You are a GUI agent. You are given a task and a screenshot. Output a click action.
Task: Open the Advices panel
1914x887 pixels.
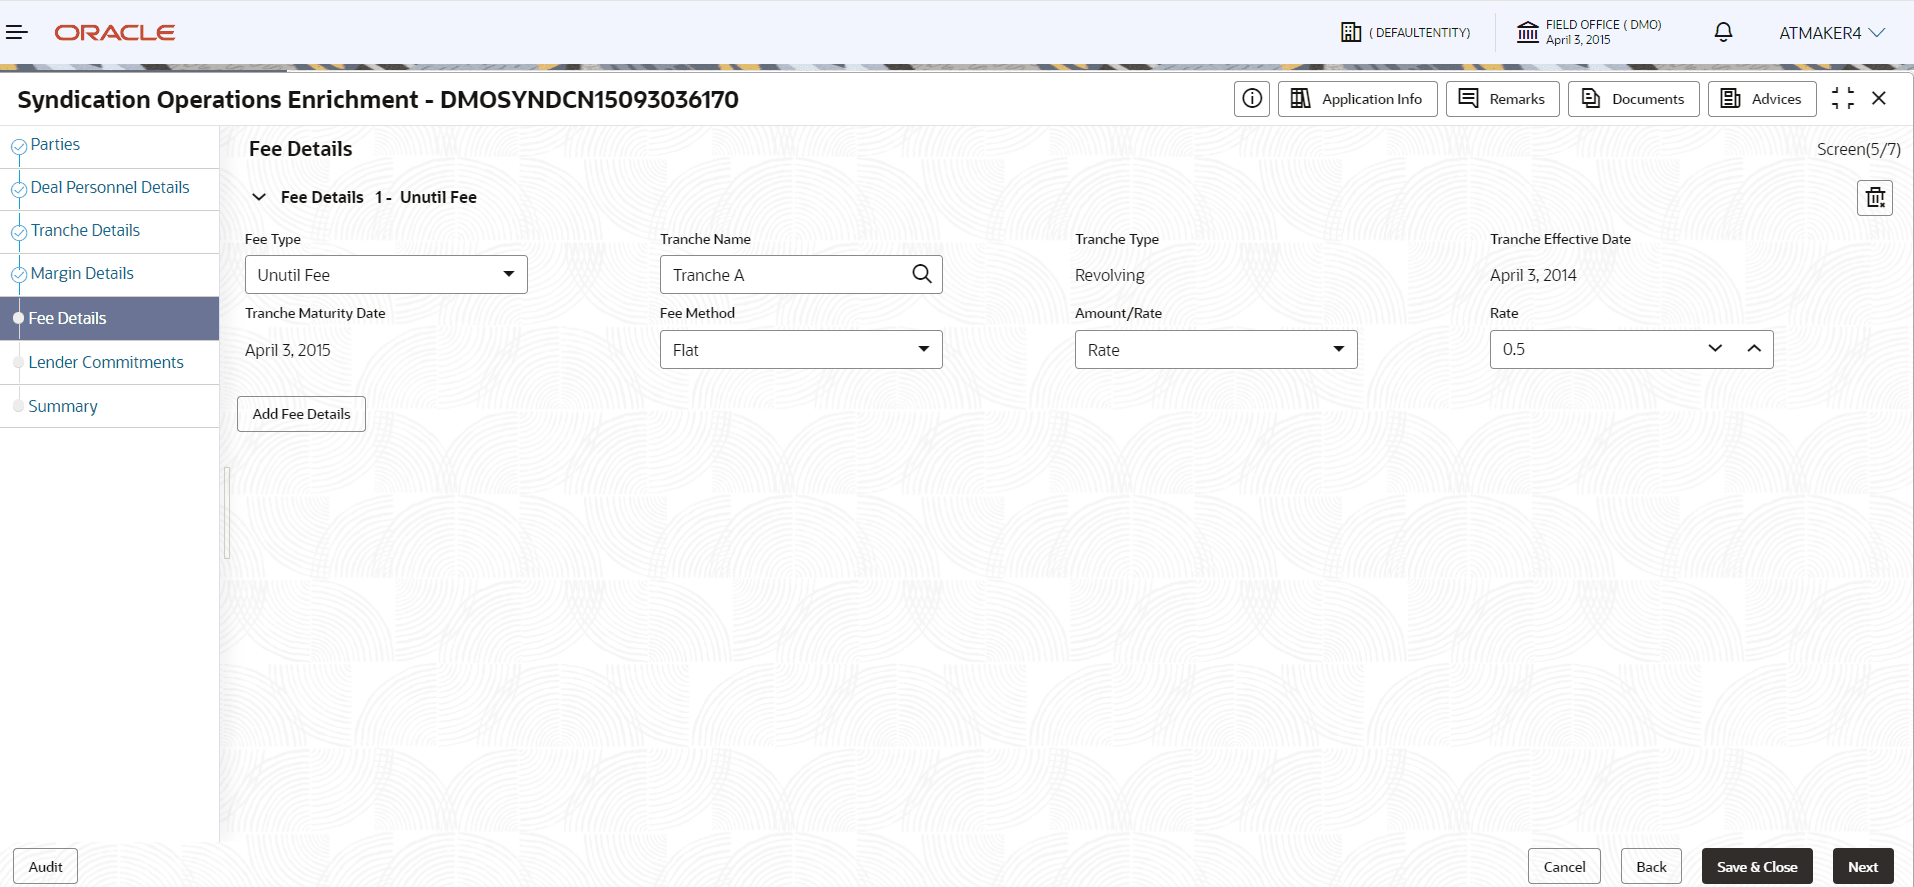[1761, 99]
